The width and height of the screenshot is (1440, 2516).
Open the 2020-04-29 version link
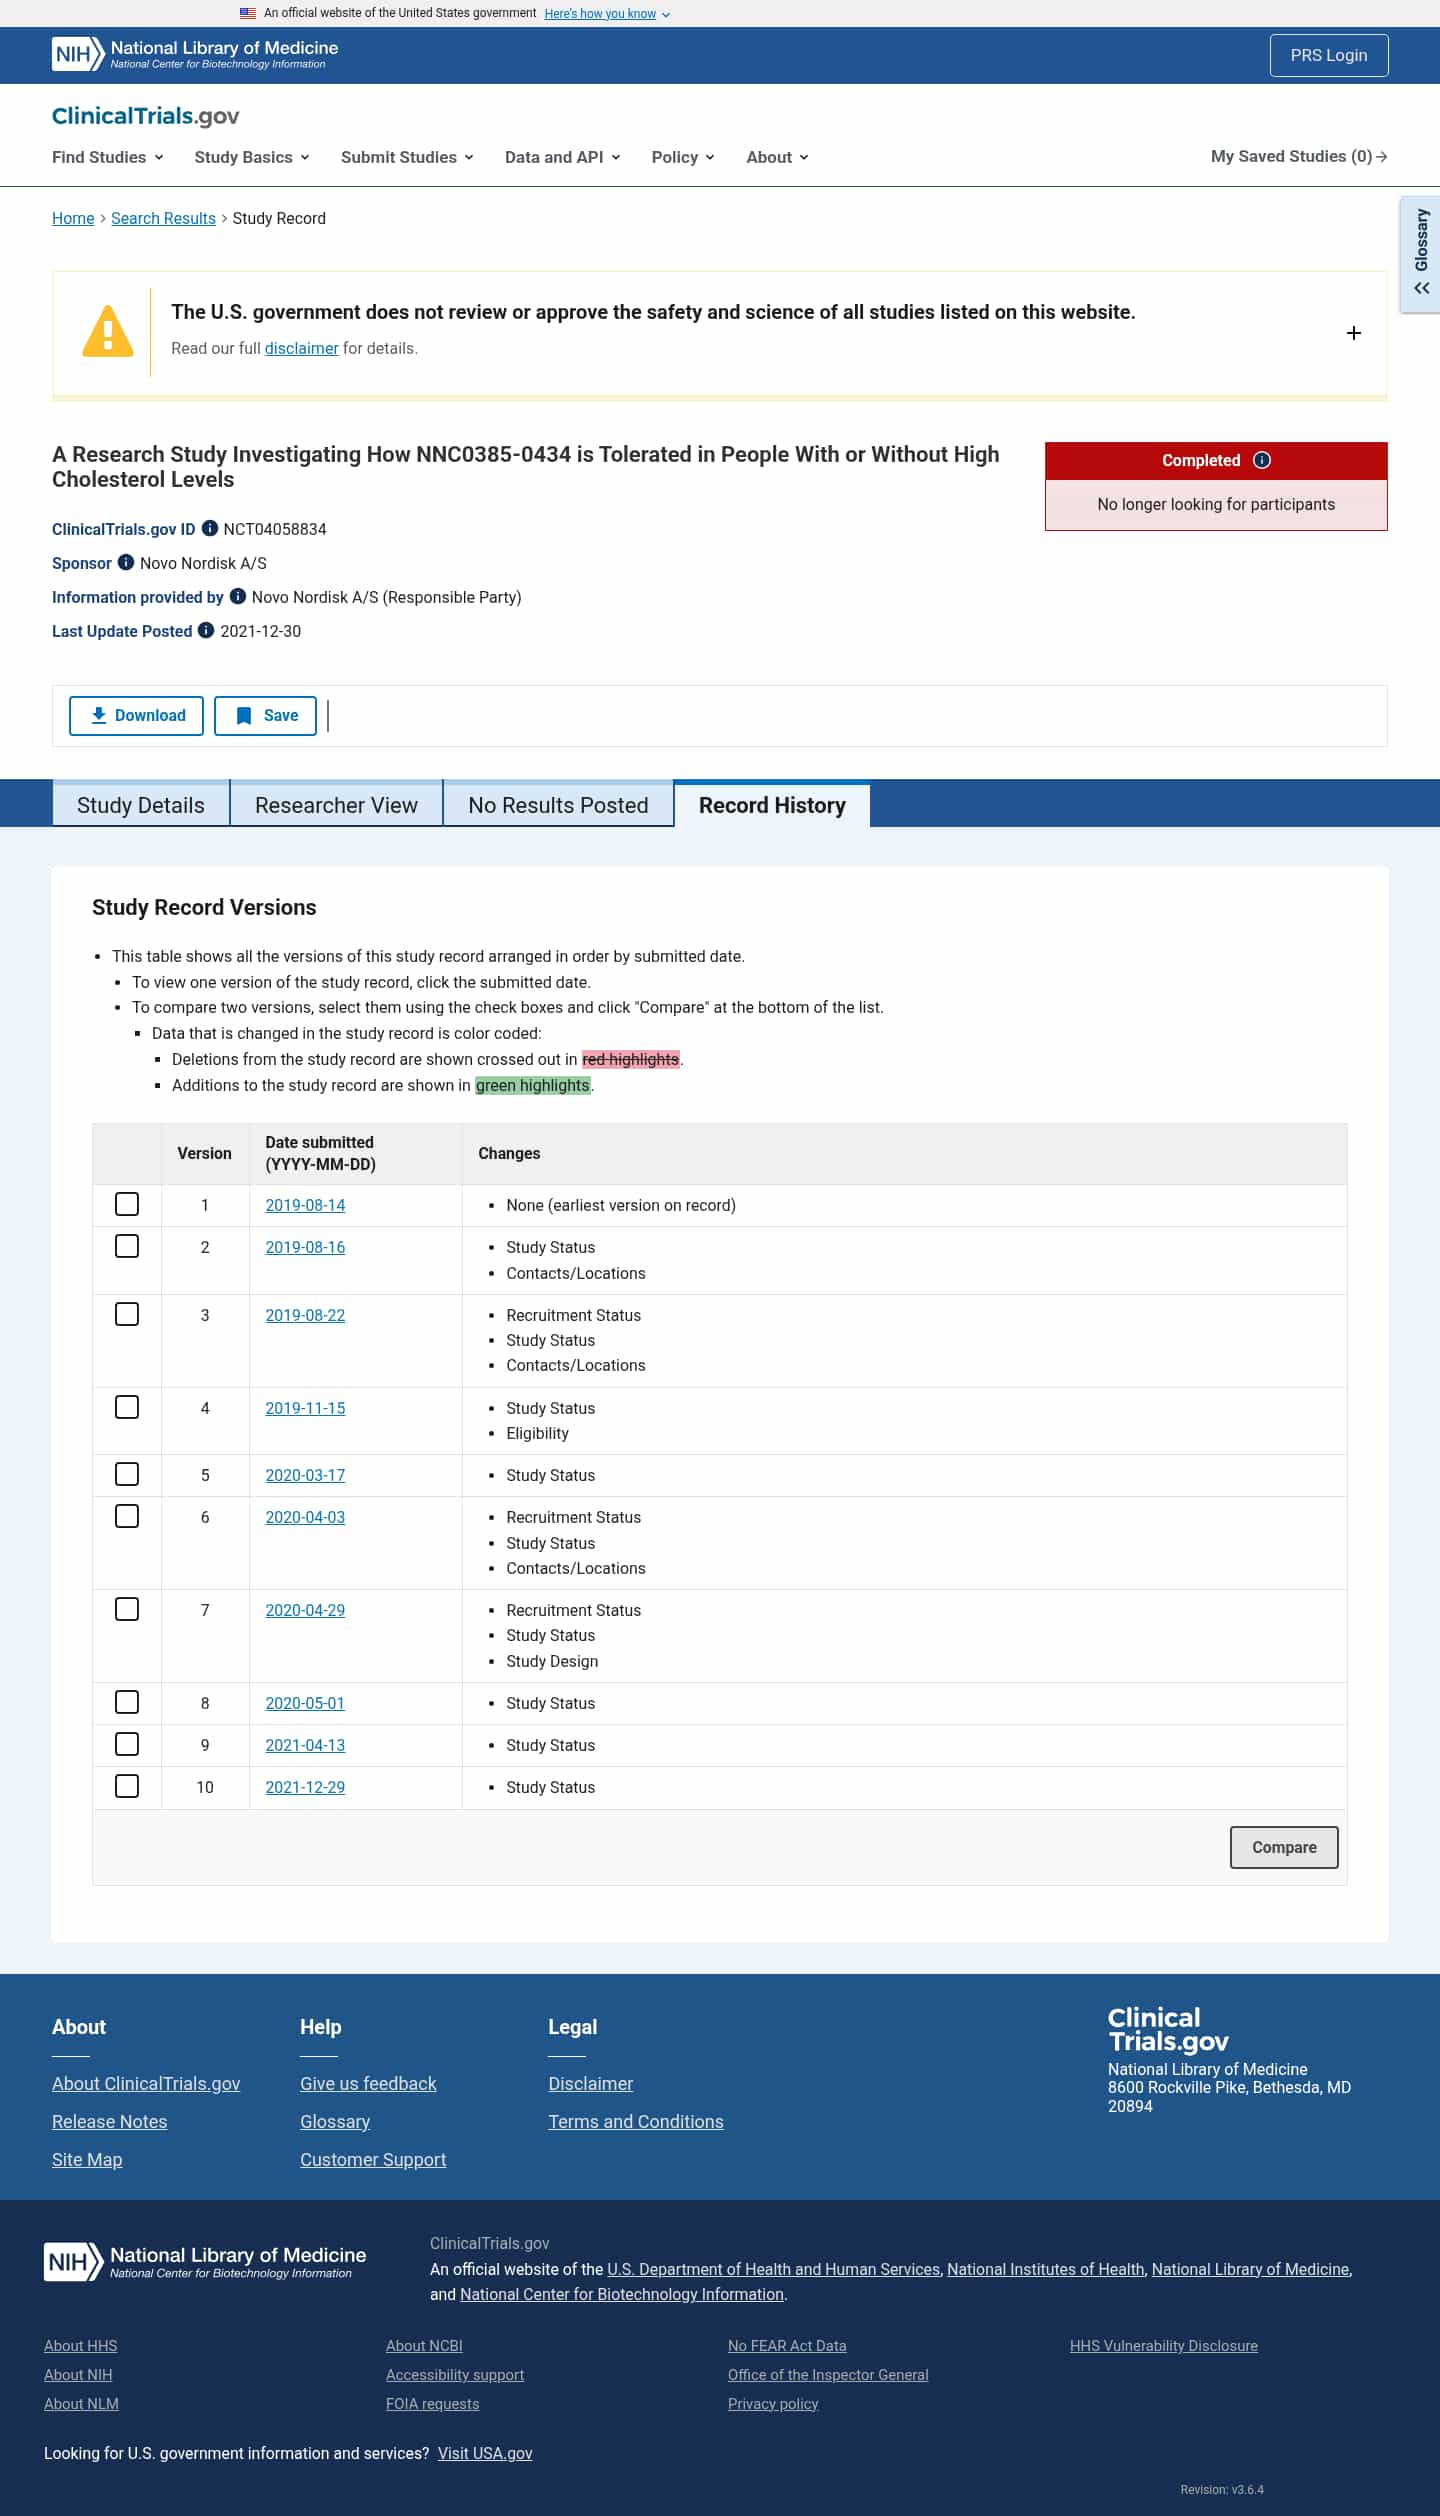tap(305, 1610)
